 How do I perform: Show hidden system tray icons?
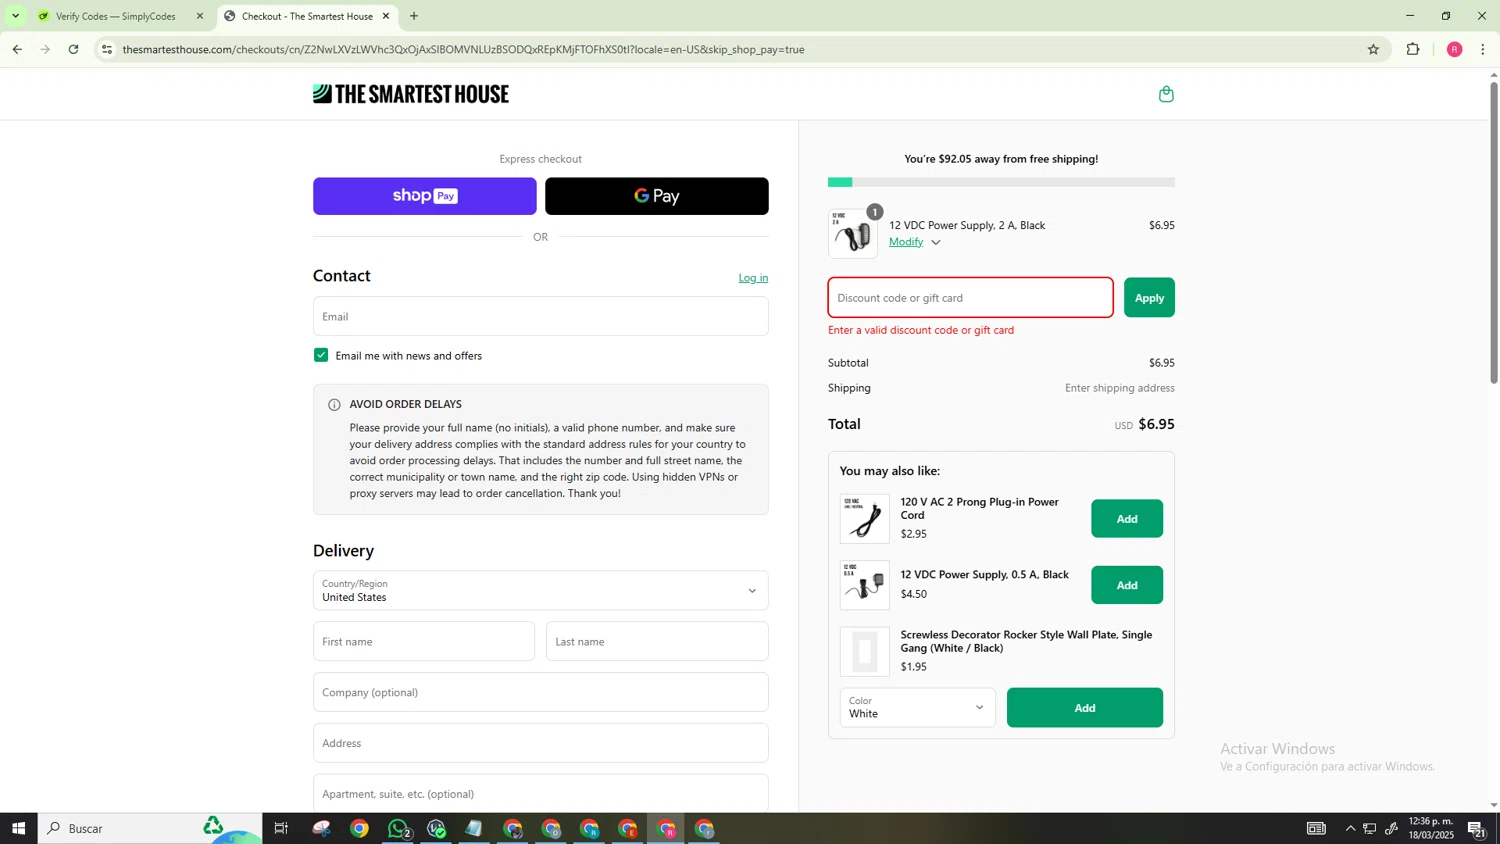click(x=1350, y=828)
